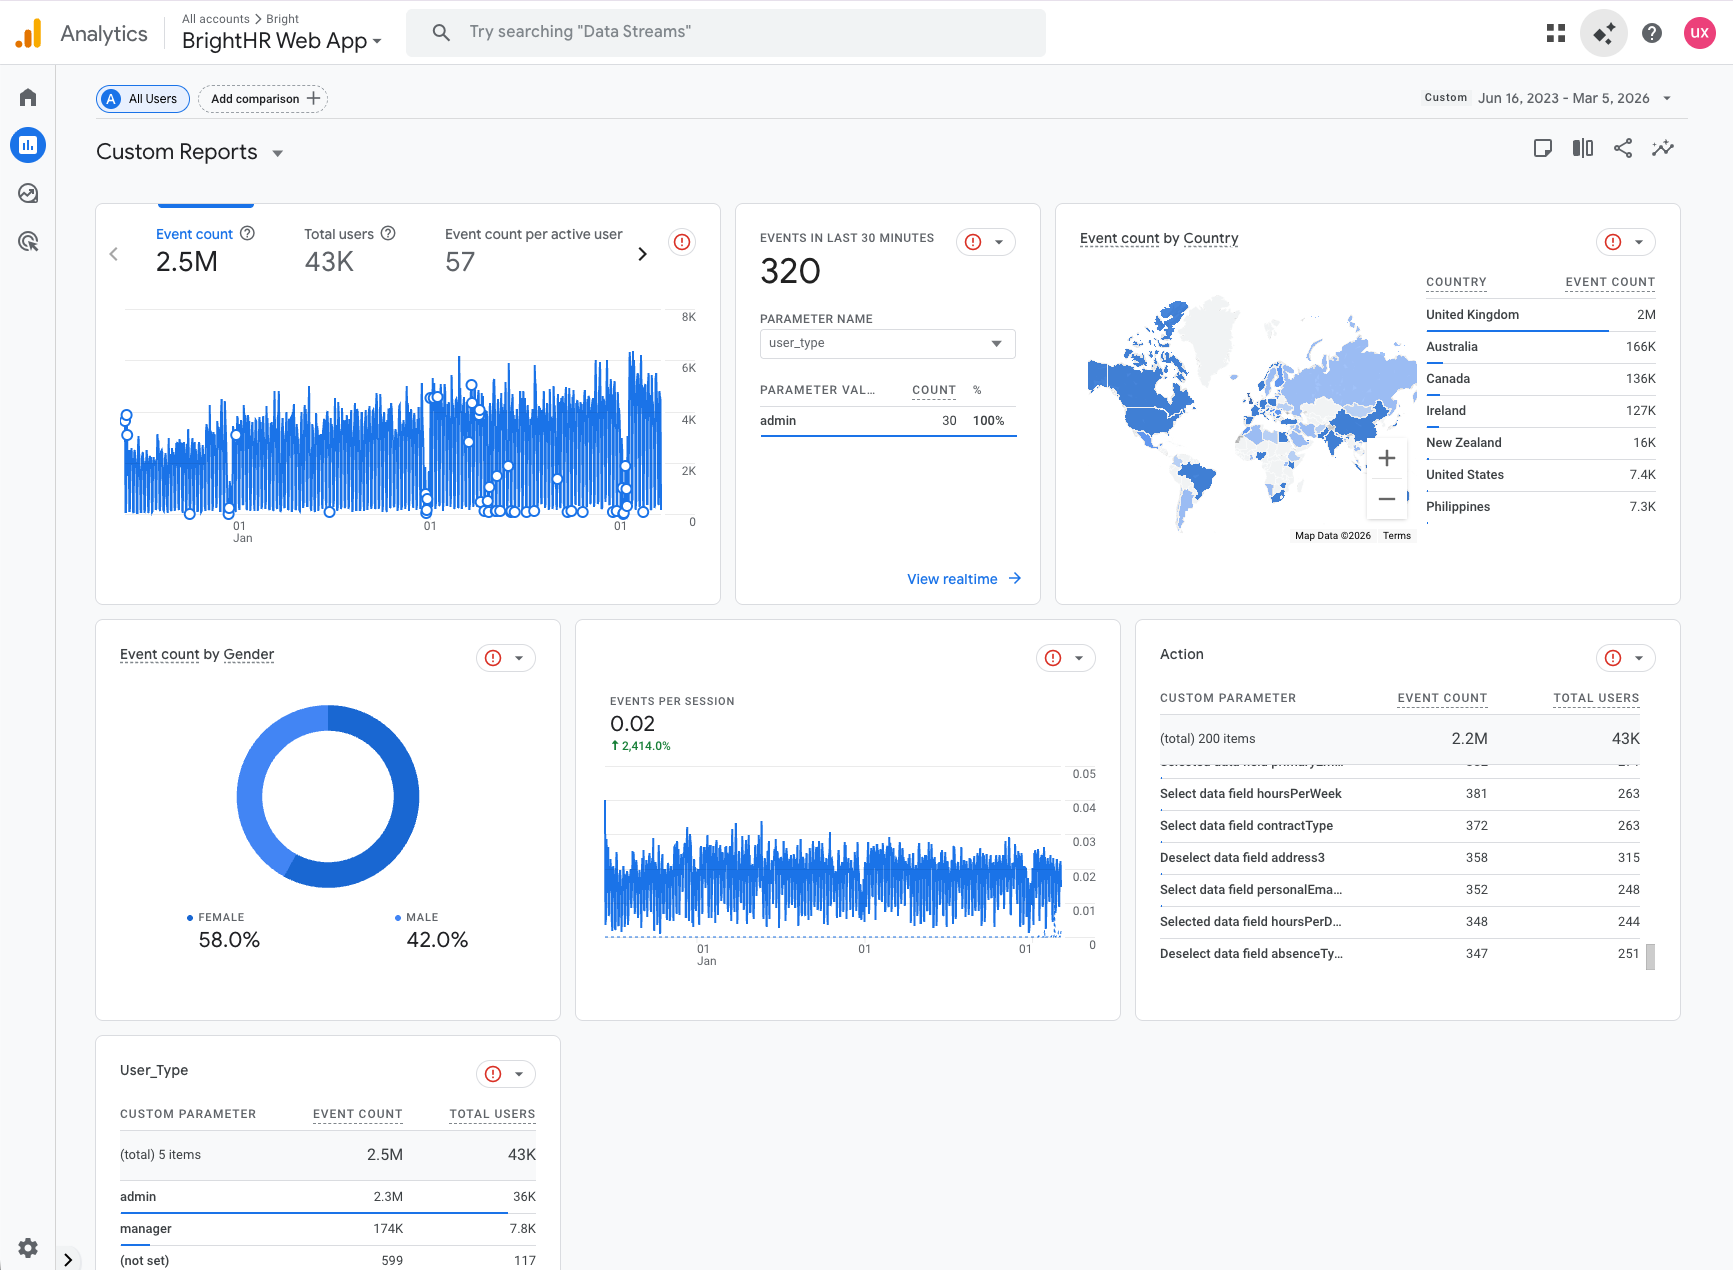Open the Help question mark icon
The width and height of the screenshot is (1733, 1270).
coord(1652,33)
